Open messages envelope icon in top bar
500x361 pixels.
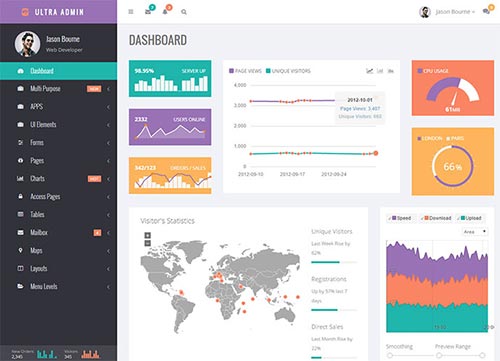(x=148, y=12)
